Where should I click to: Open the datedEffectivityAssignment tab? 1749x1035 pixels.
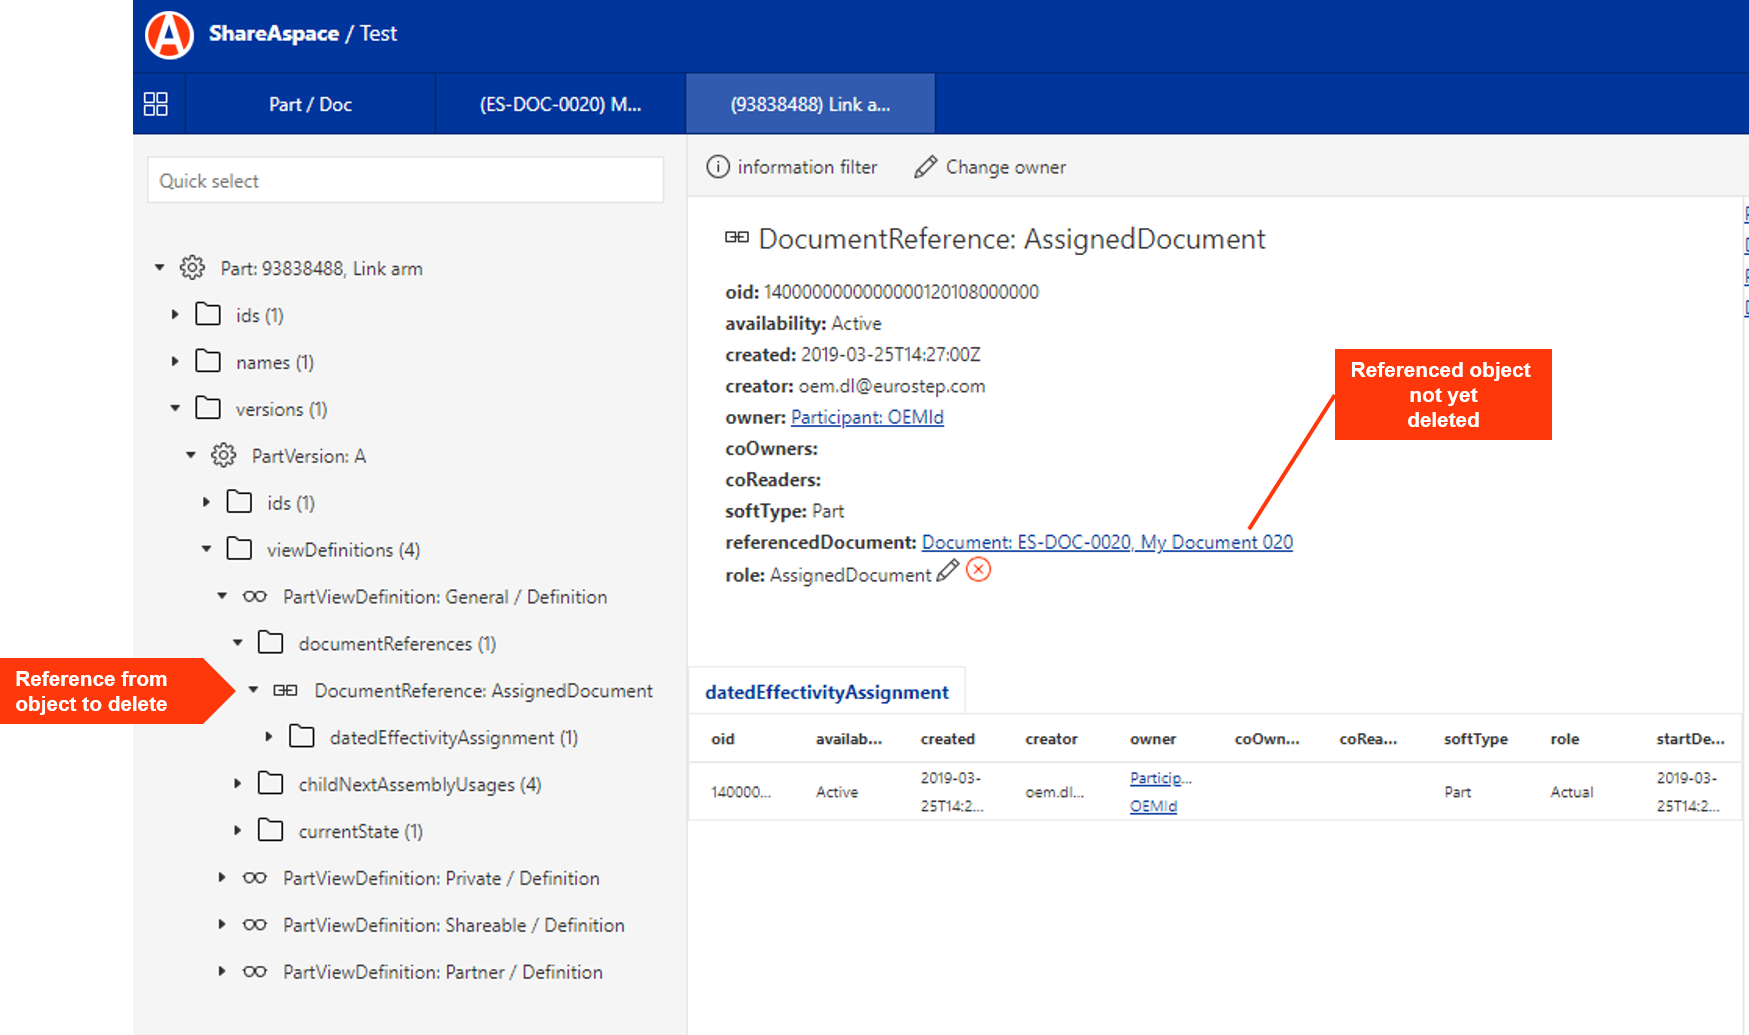point(826,692)
